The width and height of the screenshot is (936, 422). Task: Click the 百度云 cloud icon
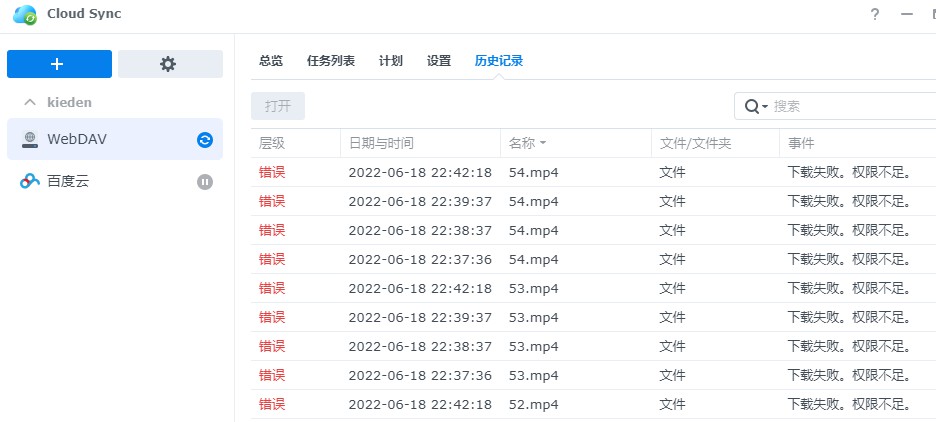[x=30, y=181]
